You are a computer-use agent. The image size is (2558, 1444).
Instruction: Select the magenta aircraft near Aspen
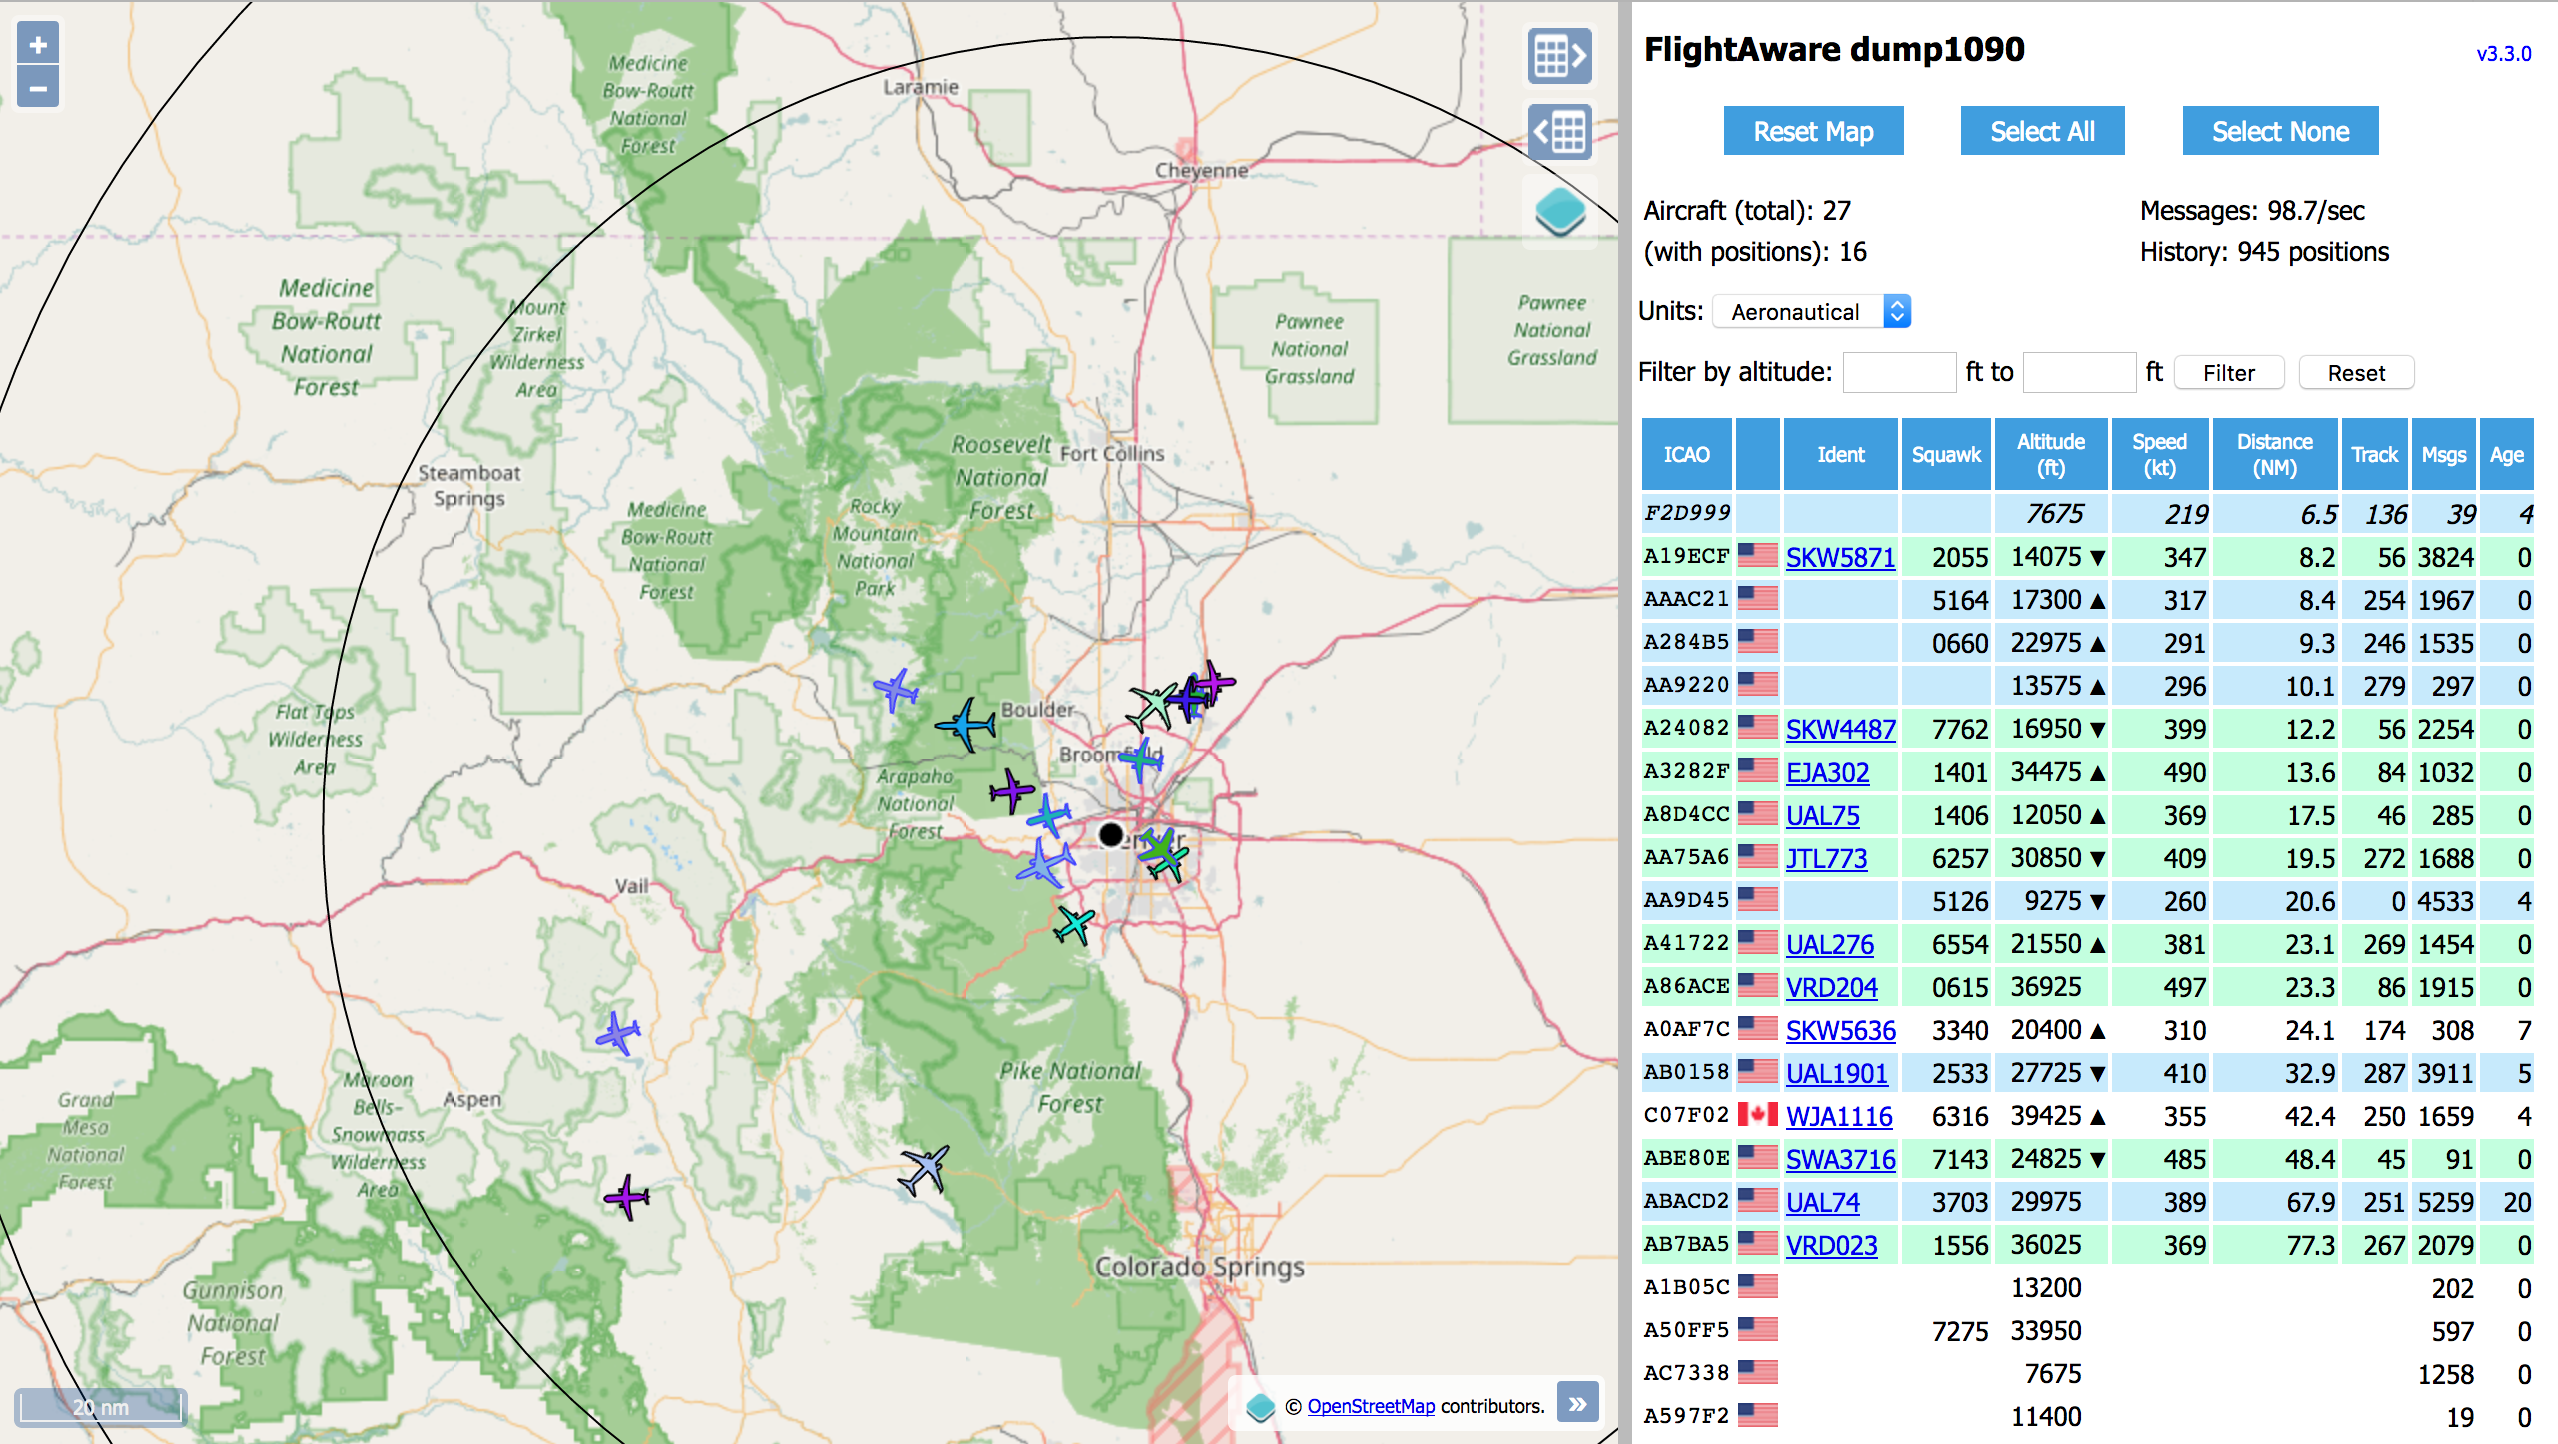627,1196
